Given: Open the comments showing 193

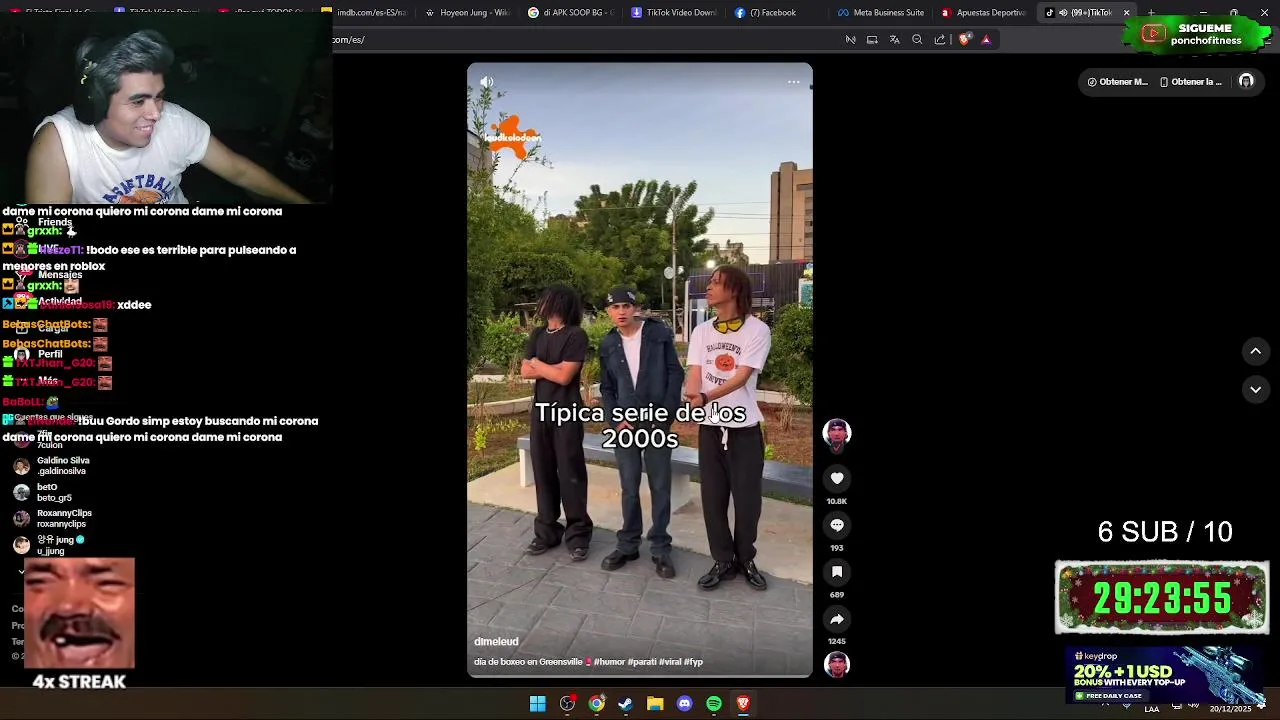Looking at the screenshot, I should tap(837, 526).
